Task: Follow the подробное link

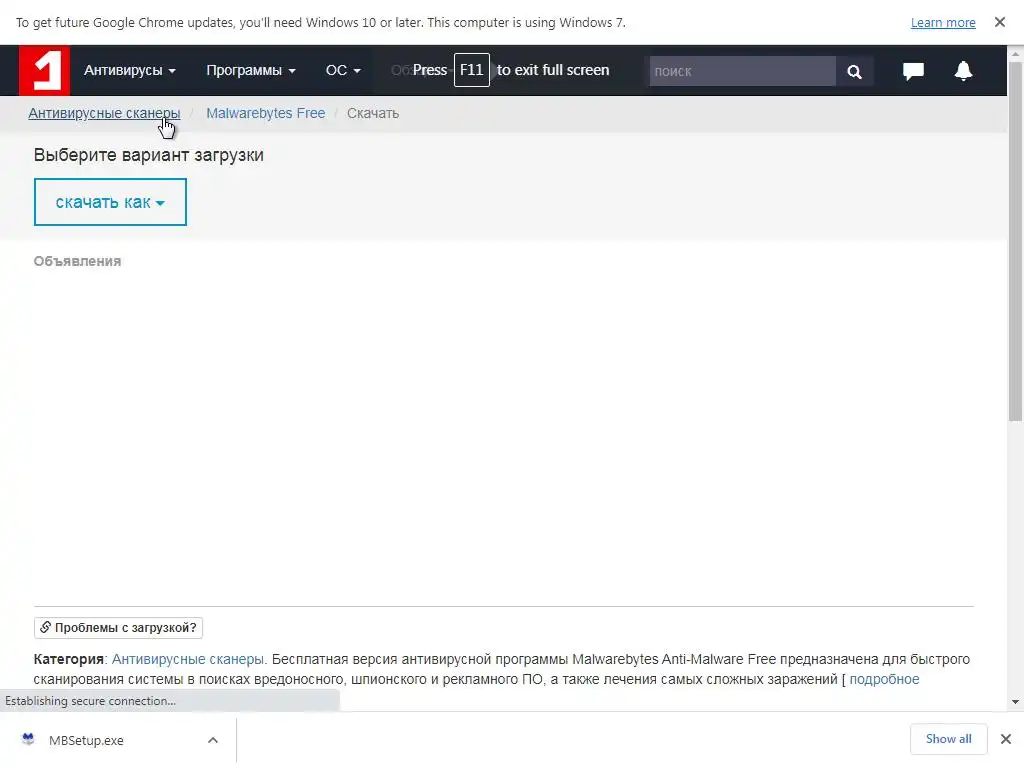Action: coord(884,679)
